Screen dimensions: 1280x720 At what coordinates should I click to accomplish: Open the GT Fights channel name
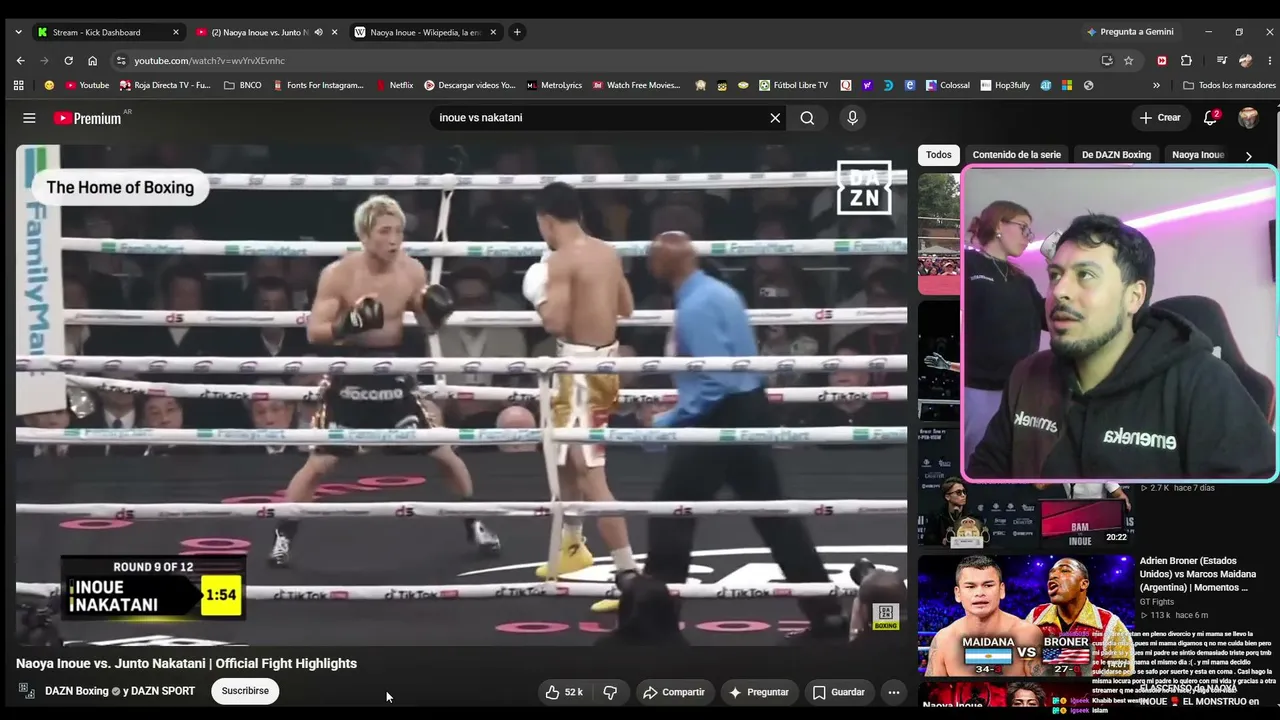(1157, 602)
